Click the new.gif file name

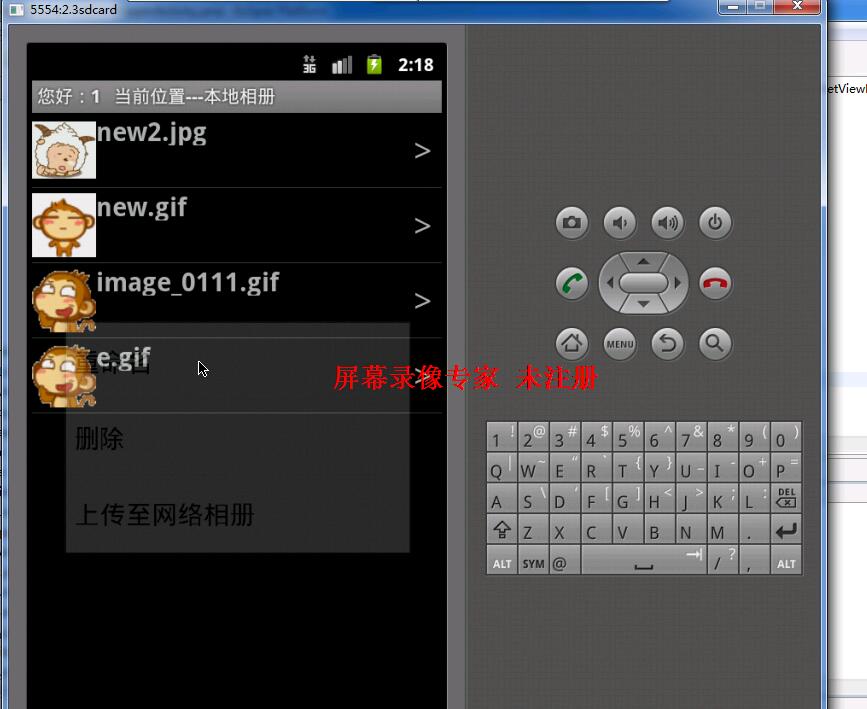pyautogui.click(x=142, y=208)
